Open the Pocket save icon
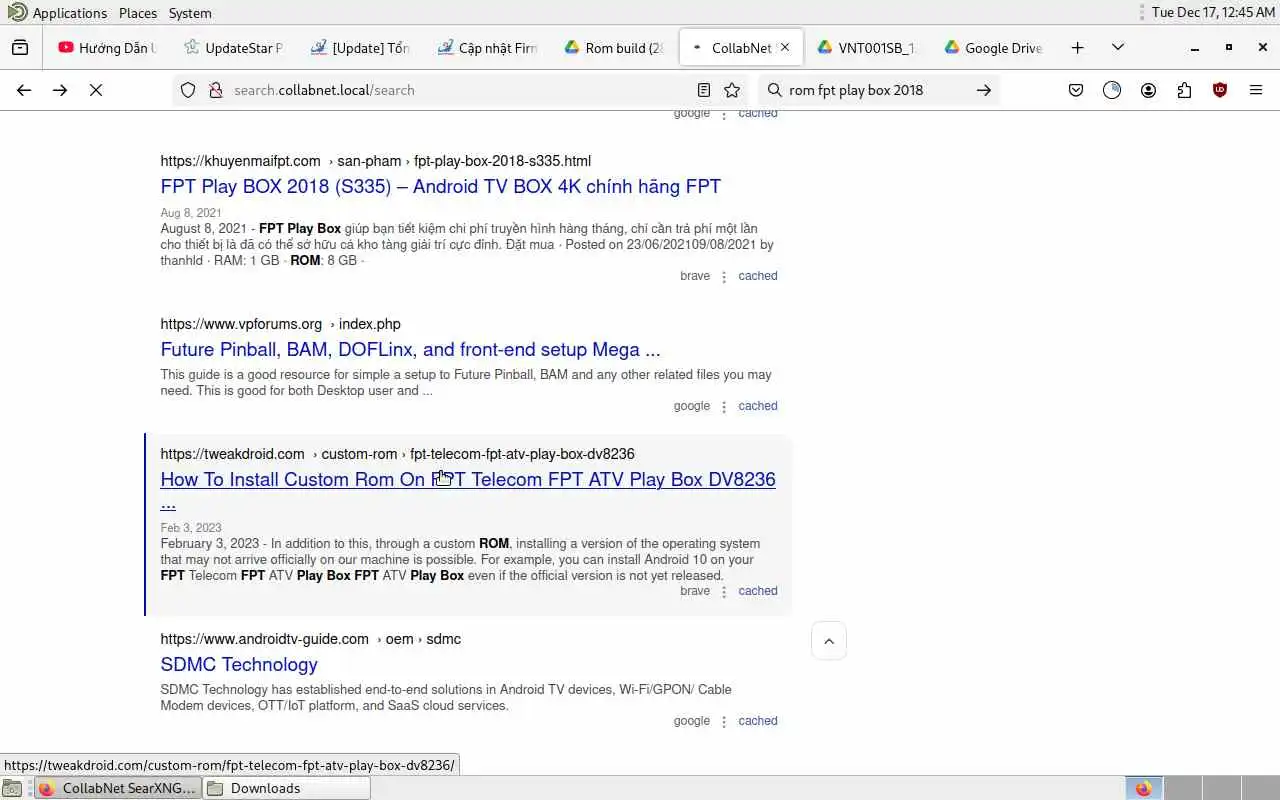 tap(1076, 90)
